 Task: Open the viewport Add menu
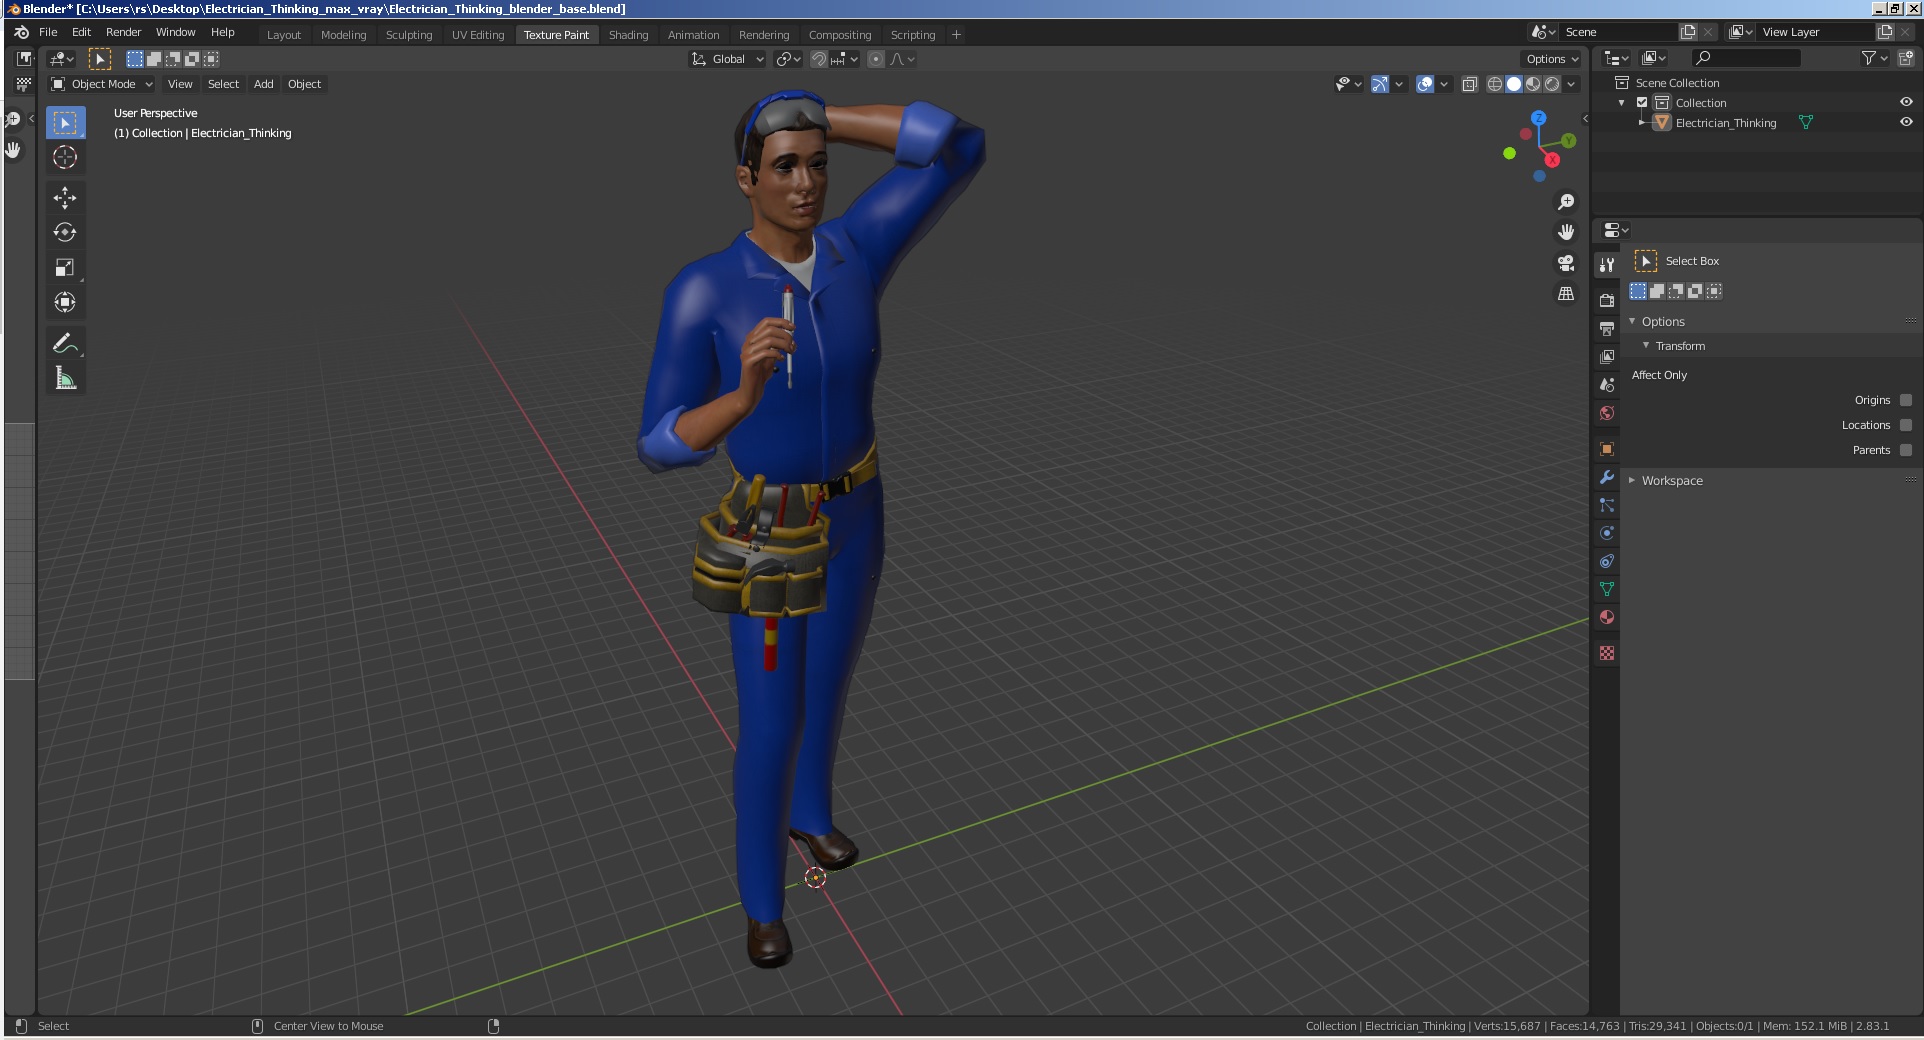263,84
